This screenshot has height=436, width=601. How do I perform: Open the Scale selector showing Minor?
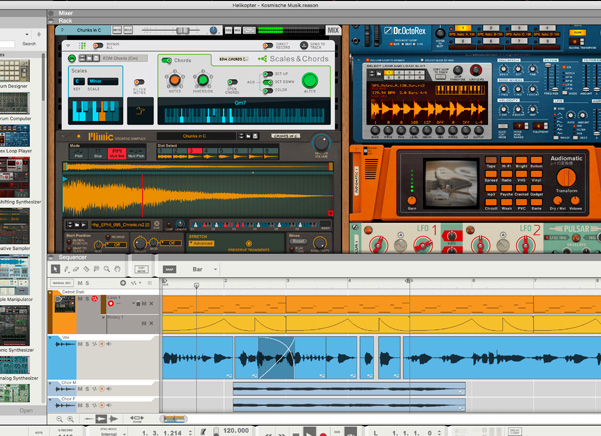(x=103, y=81)
